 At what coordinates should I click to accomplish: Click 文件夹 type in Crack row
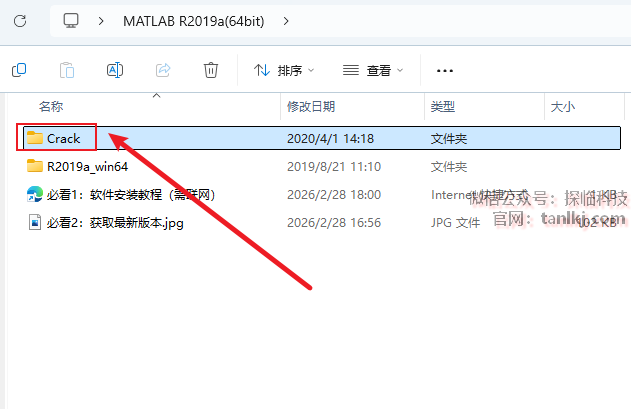[449, 138]
